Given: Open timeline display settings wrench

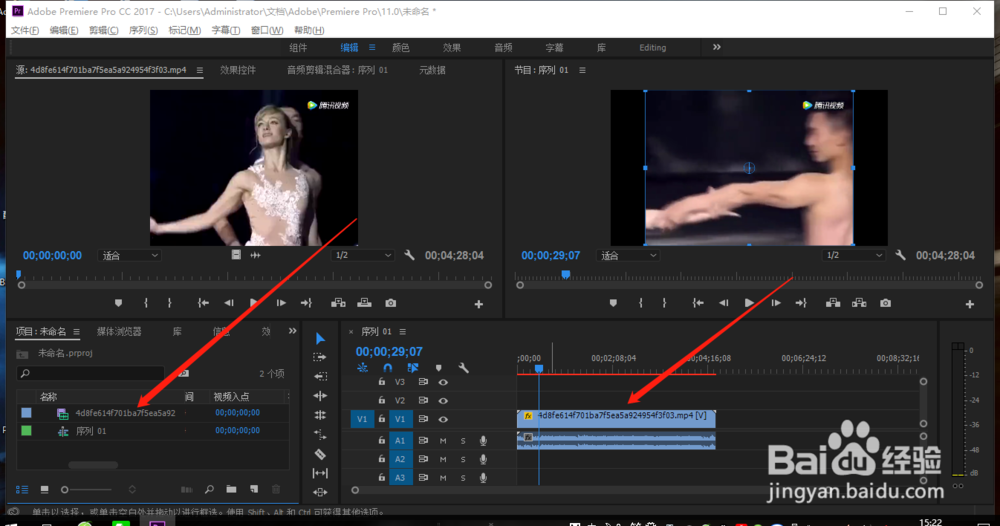Looking at the screenshot, I should (x=464, y=368).
